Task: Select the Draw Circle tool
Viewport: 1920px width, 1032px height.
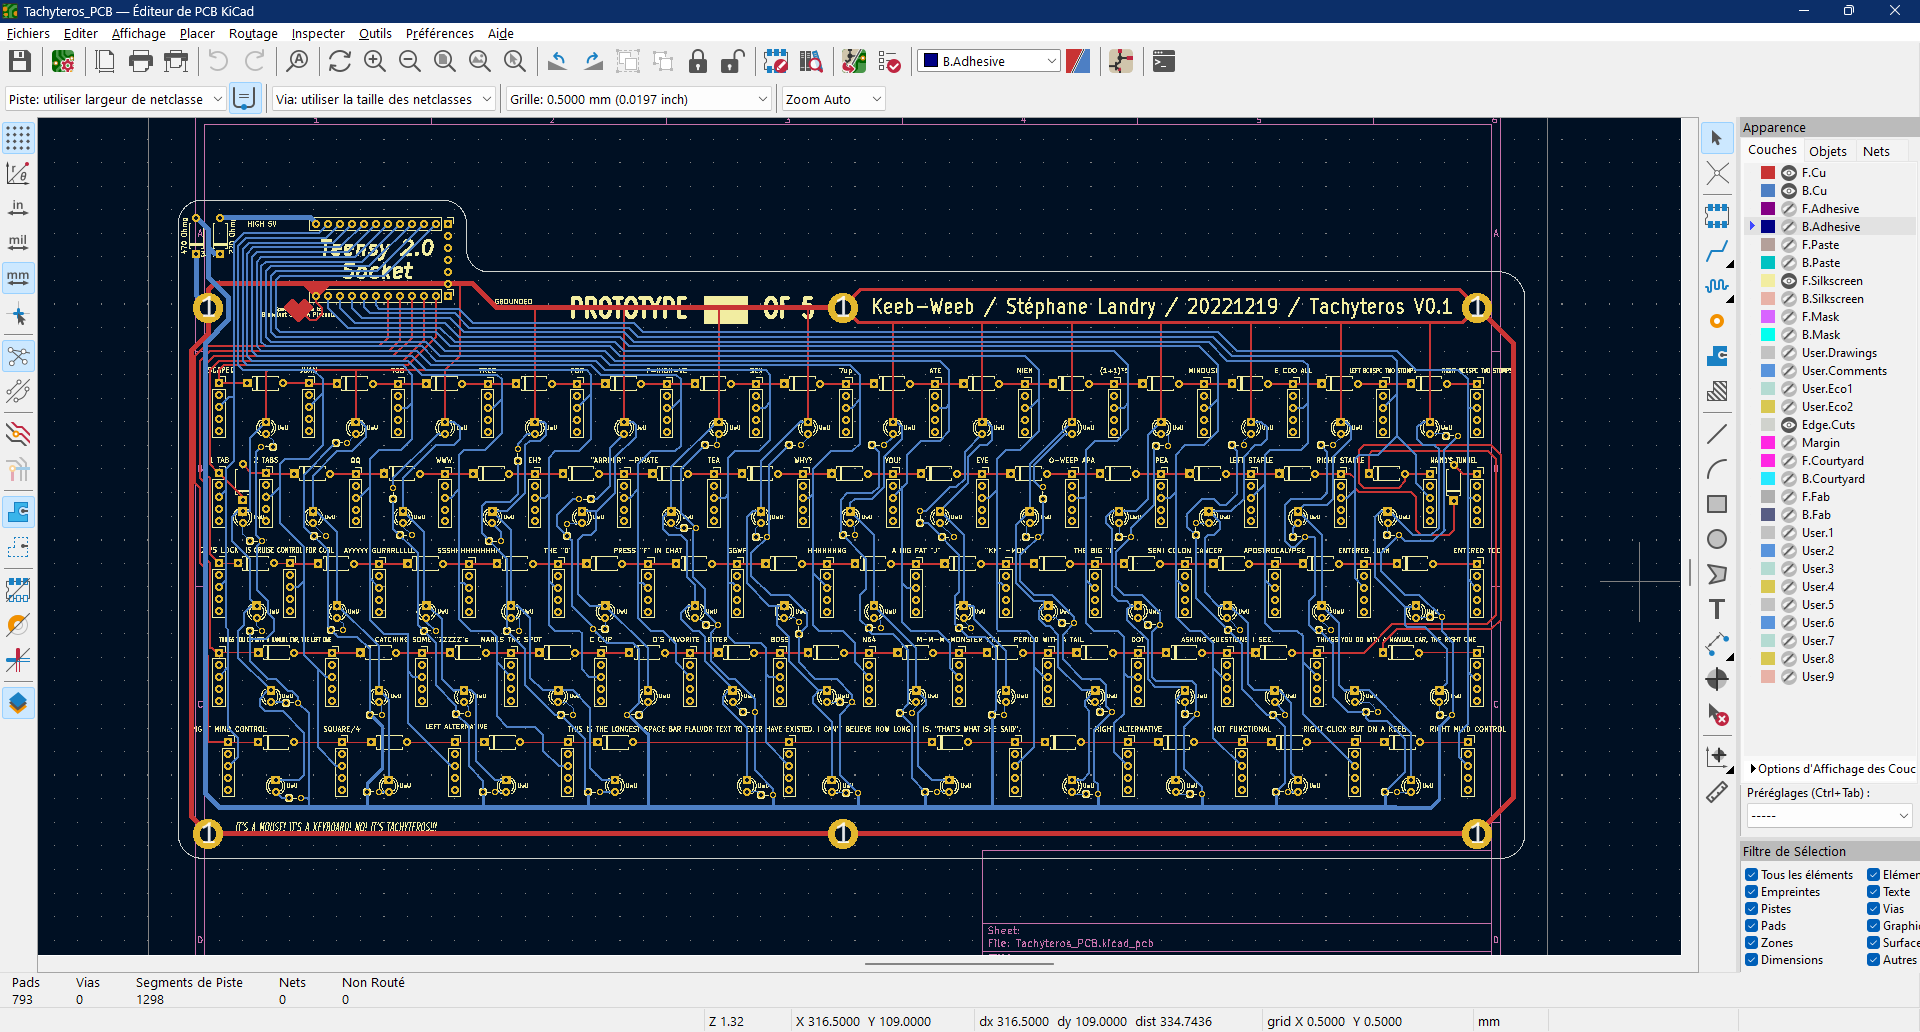Action: click(1717, 539)
